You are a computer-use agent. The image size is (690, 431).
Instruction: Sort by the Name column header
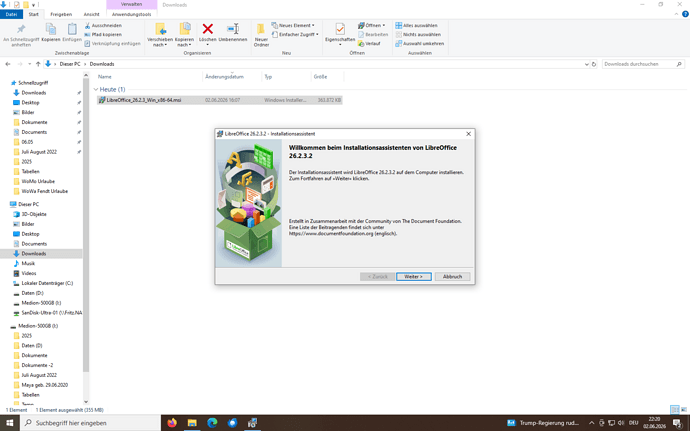coord(105,77)
